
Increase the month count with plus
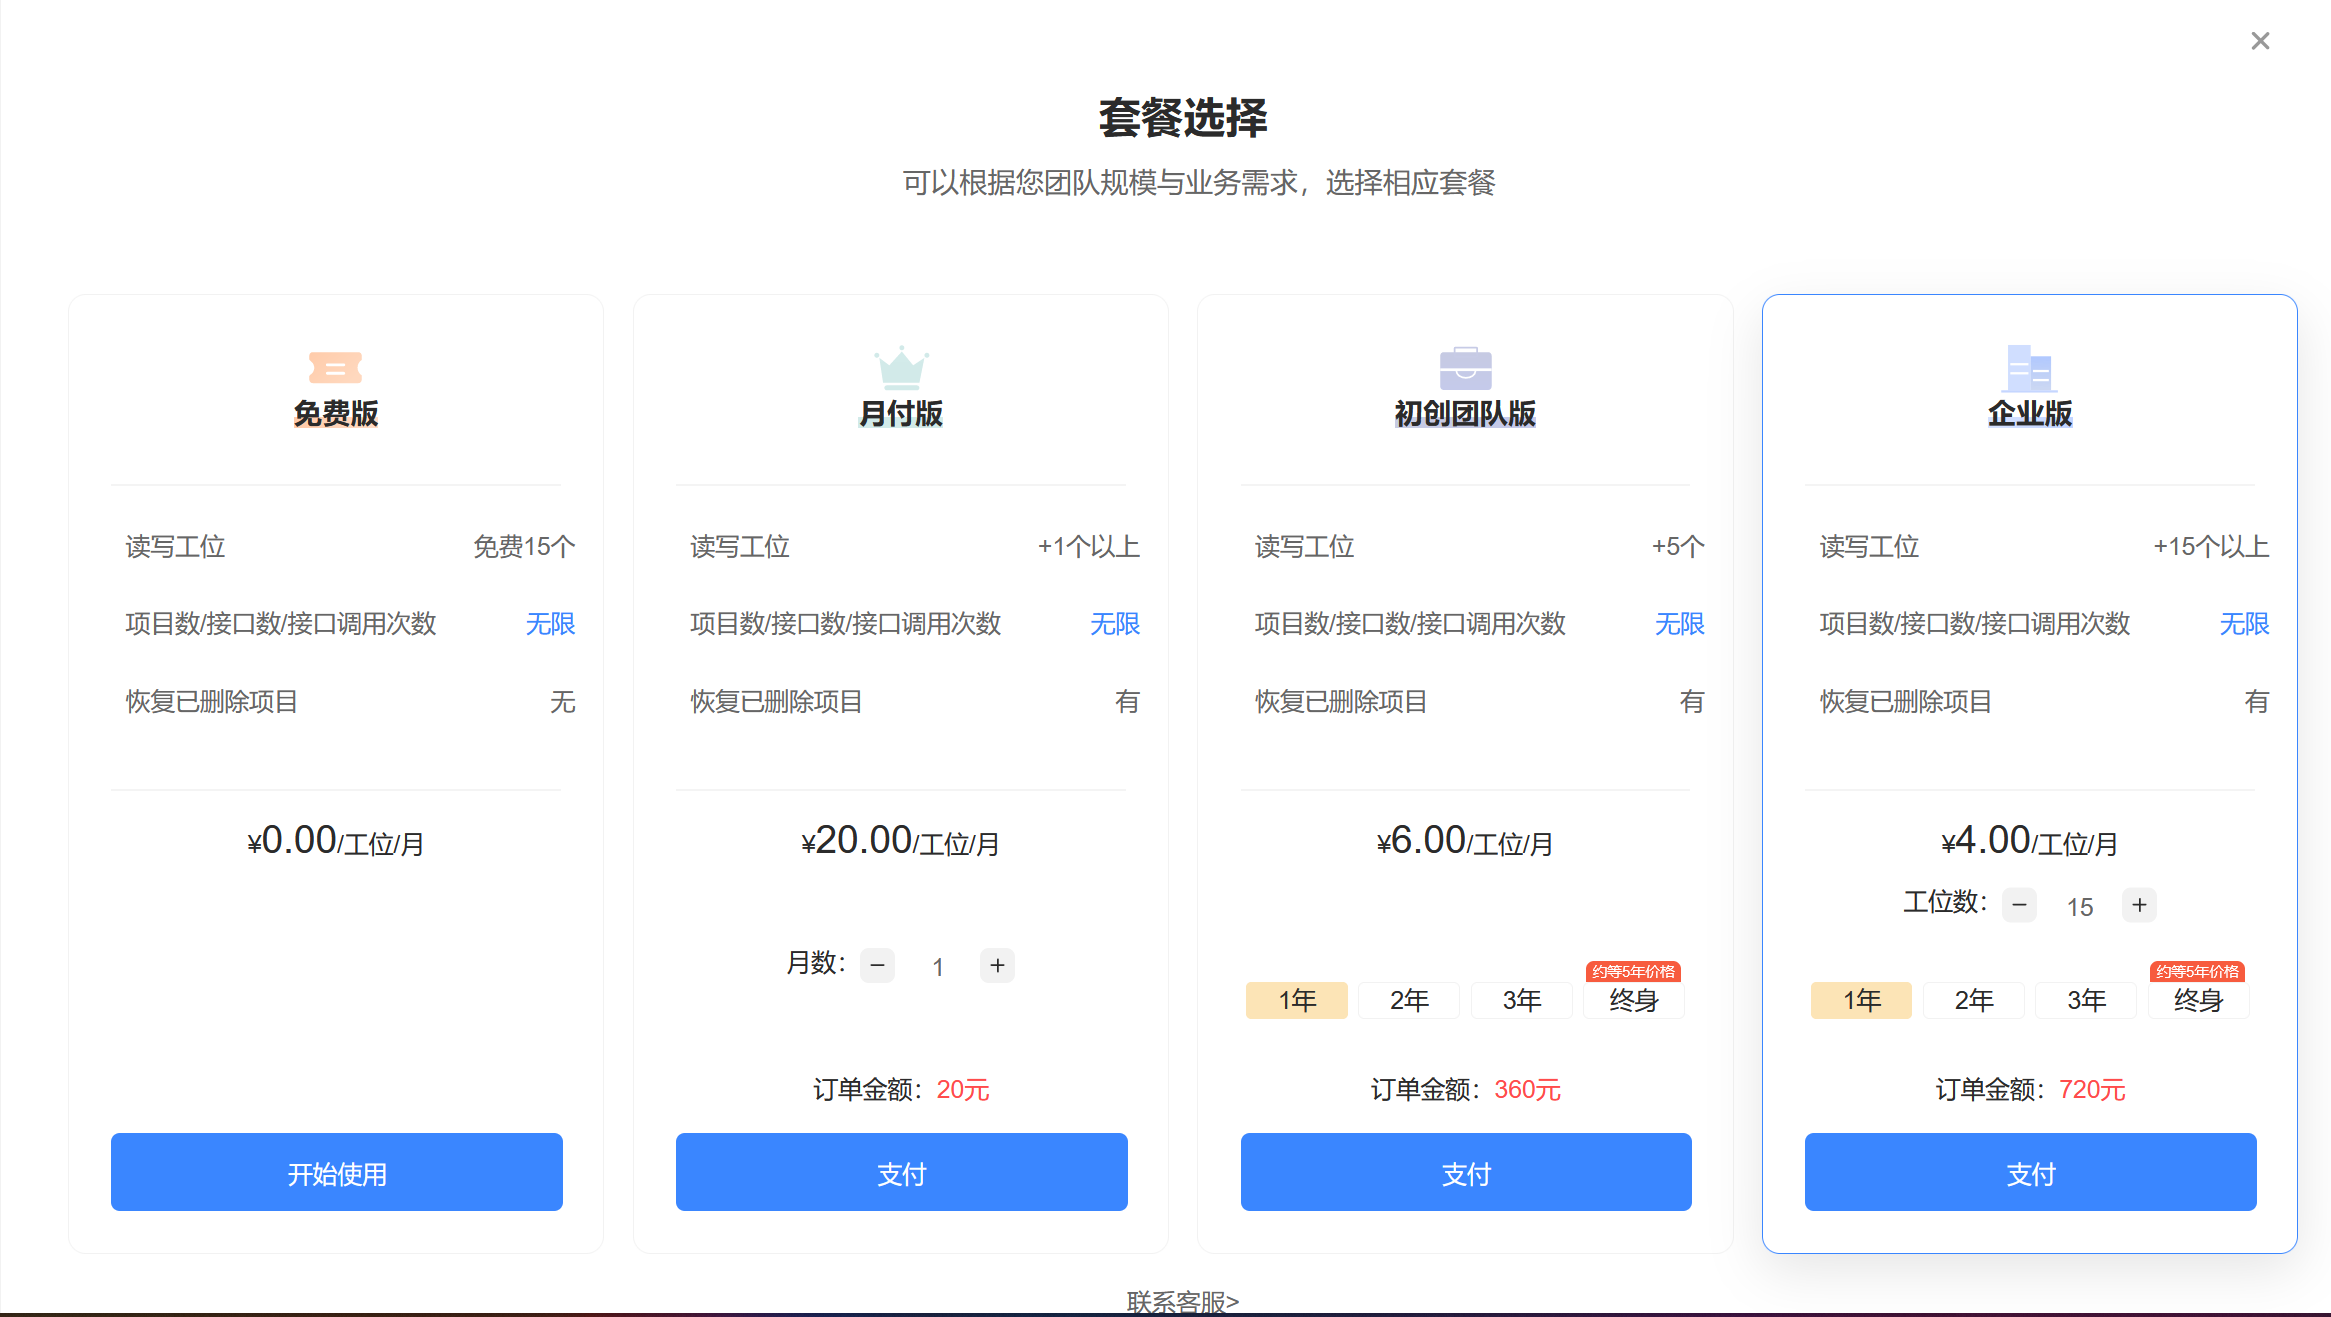997,965
